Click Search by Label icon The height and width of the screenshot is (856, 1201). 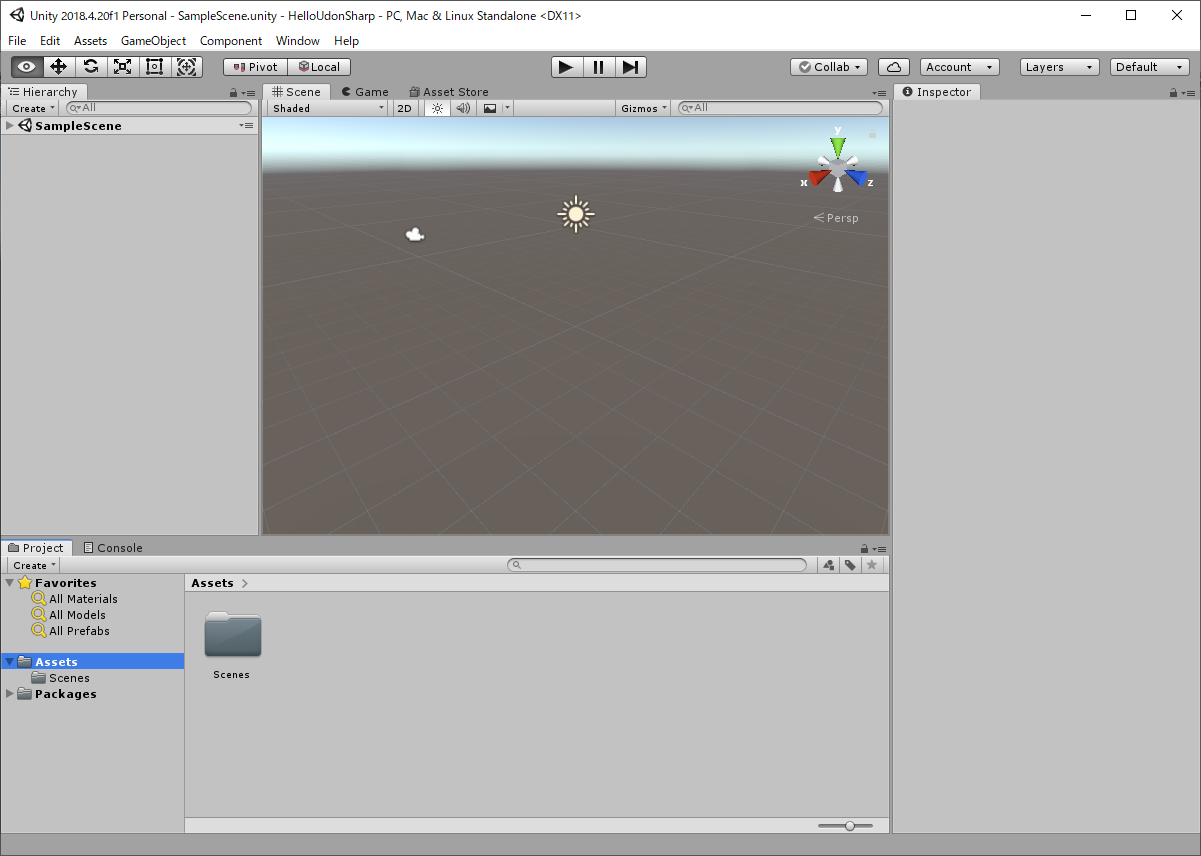click(x=850, y=565)
